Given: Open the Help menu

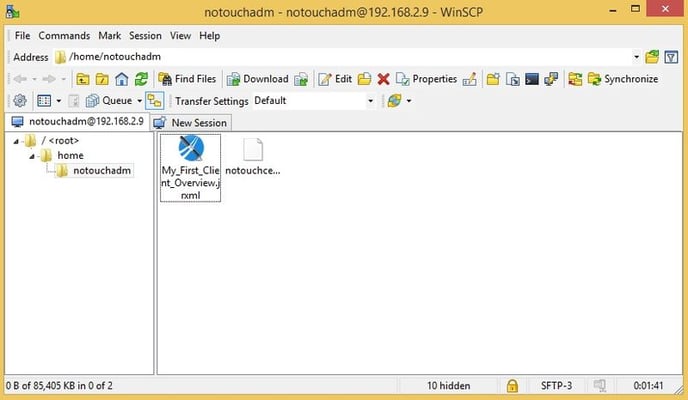Looking at the screenshot, I should pos(209,36).
